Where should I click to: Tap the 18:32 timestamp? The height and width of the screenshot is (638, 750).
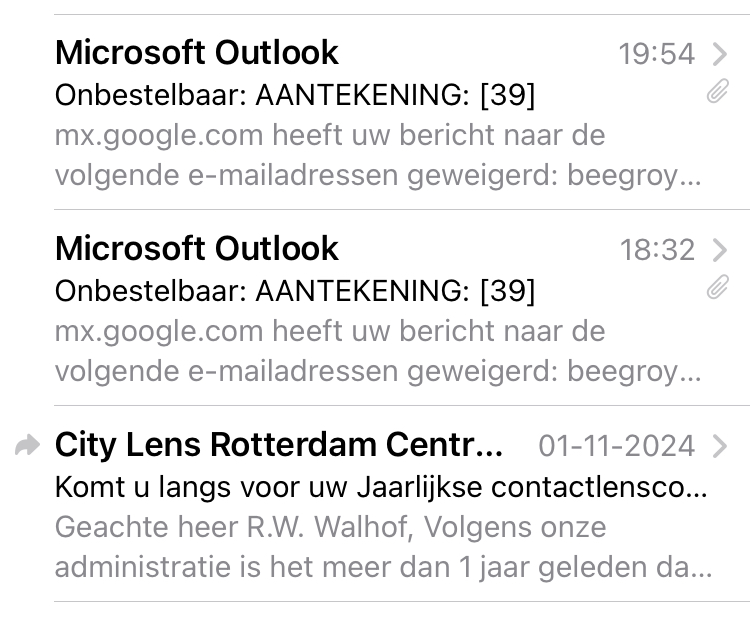pyautogui.click(x=656, y=250)
